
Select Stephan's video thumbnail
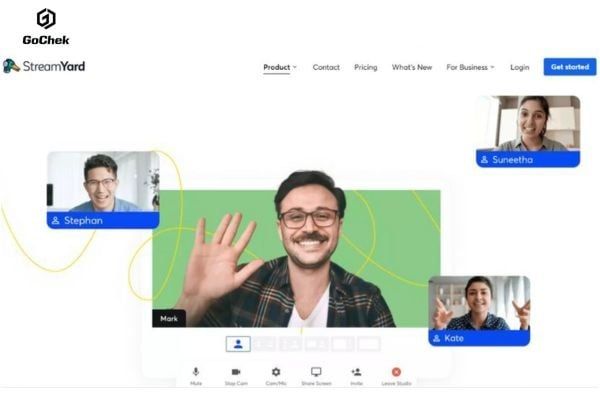coord(102,183)
